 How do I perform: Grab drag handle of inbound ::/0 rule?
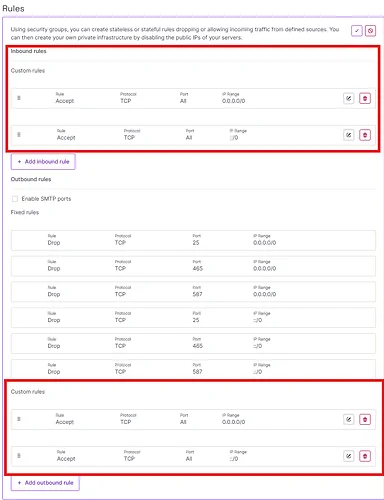pos(19,135)
